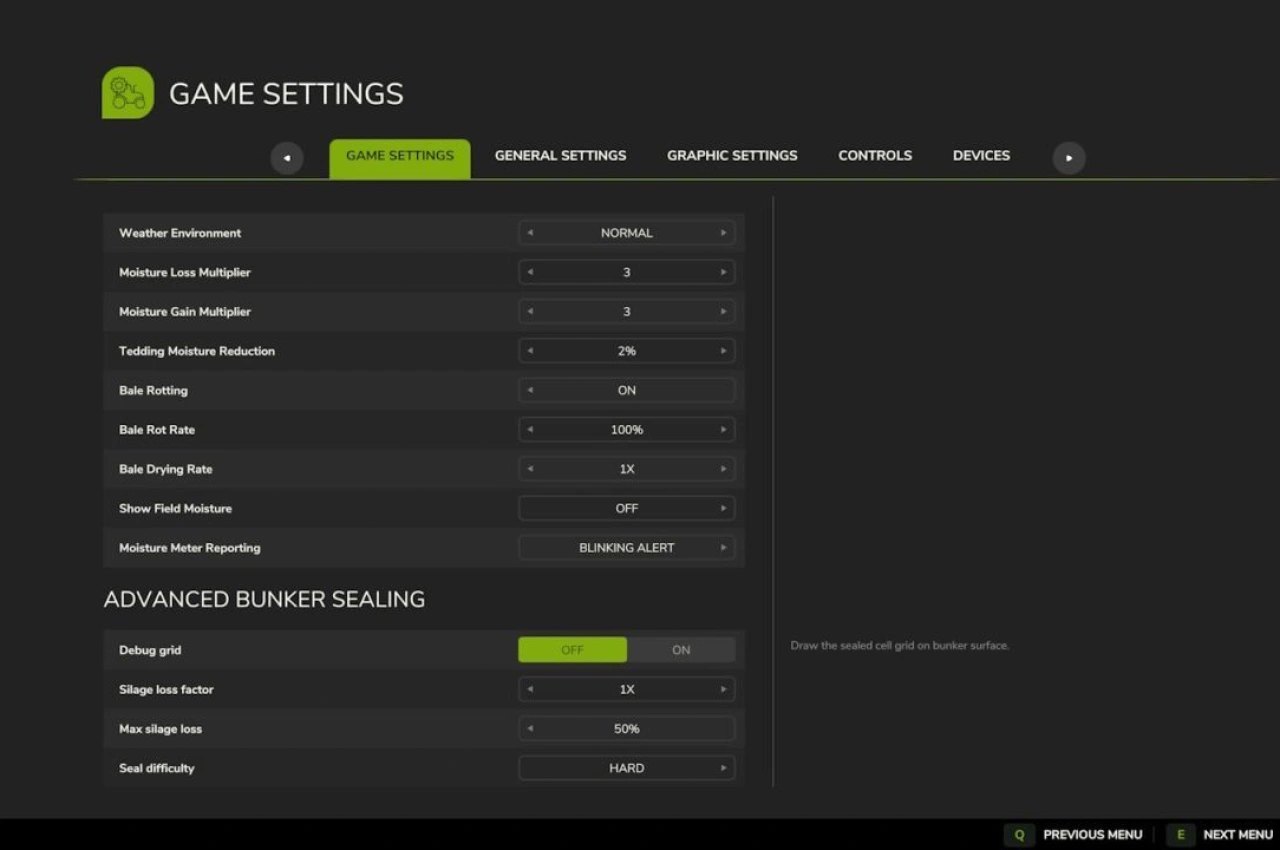The image size is (1280, 850).
Task: Increase Moisture Gain Multiplier with right arrow
Action: pyautogui.click(x=723, y=312)
